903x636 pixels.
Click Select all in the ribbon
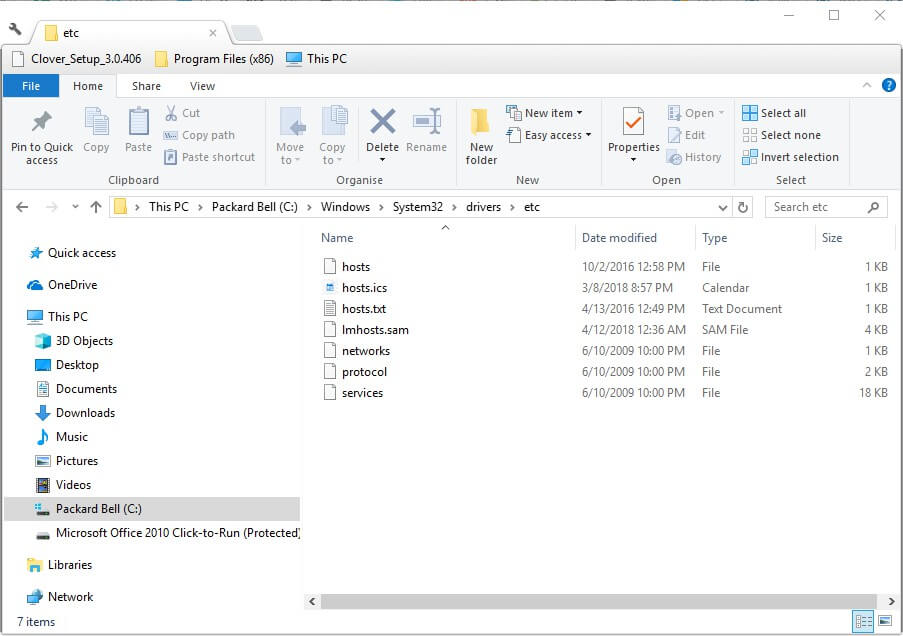pyautogui.click(x=774, y=113)
